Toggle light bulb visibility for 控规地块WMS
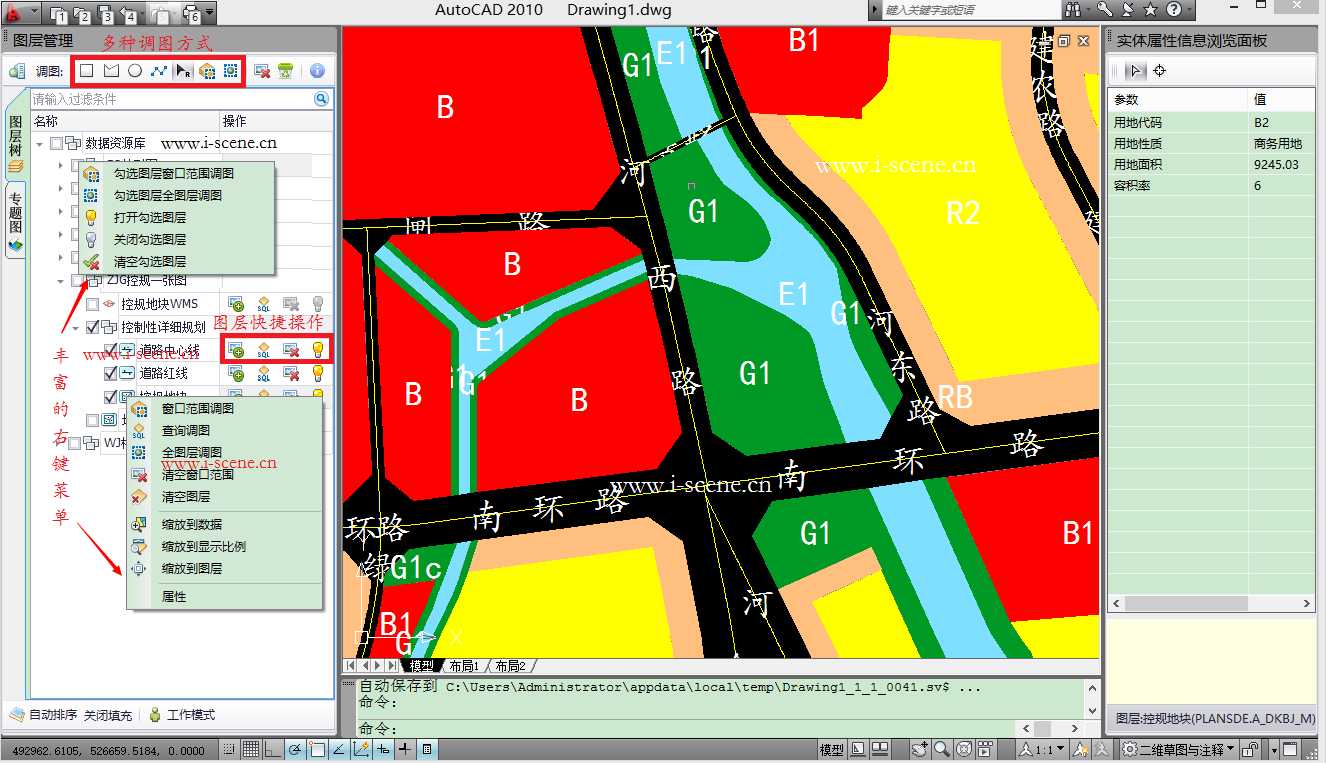The image size is (1326, 763). click(318, 304)
